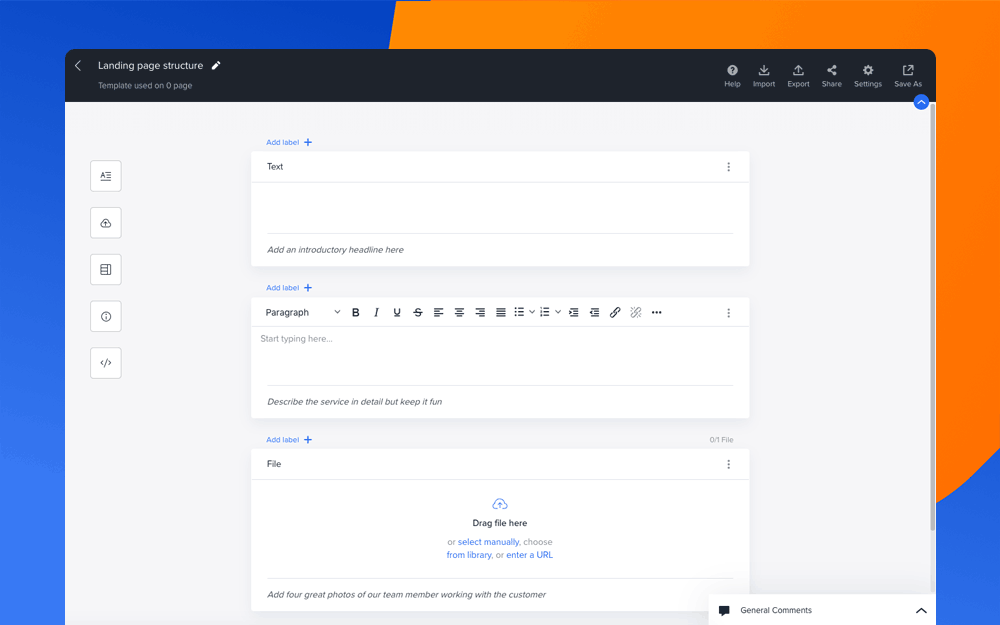Image resolution: width=1000 pixels, height=625 pixels.
Task: Go back using the left chevron arrow
Action: [78, 66]
